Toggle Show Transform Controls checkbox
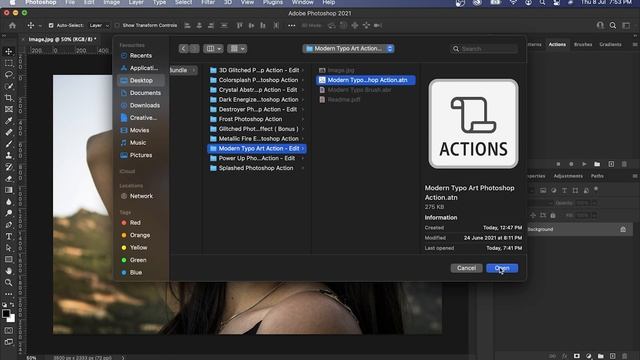The height and width of the screenshot is (360, 640). [x=117, y=25]
